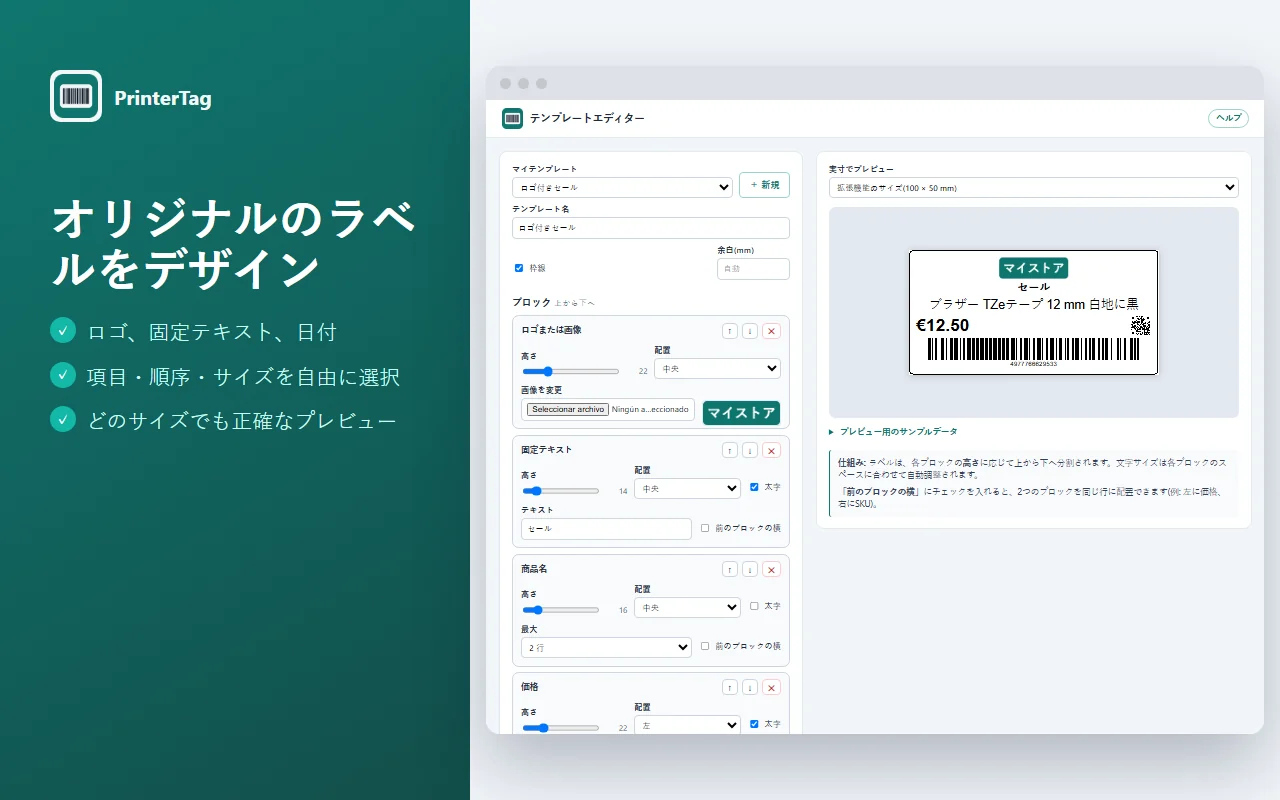Viewport: 1280px width, 800px height.
Task: Click the 余白(mm) input field
Action: [753, 269]
